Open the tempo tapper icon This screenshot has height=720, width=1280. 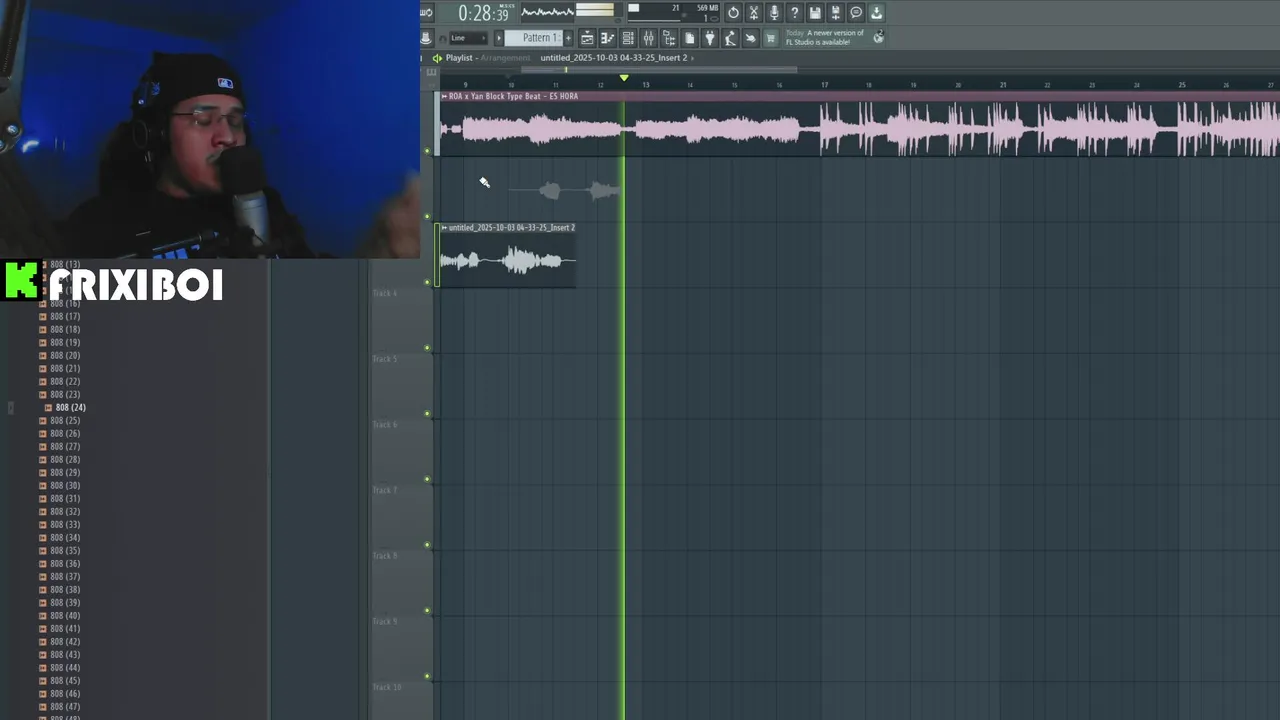[730, 38]
